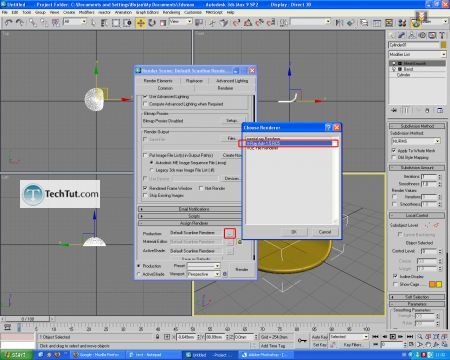Screen dimensions: 450x360
Task: Click the Go to End playback control
Action: click(x=410, y=337)
